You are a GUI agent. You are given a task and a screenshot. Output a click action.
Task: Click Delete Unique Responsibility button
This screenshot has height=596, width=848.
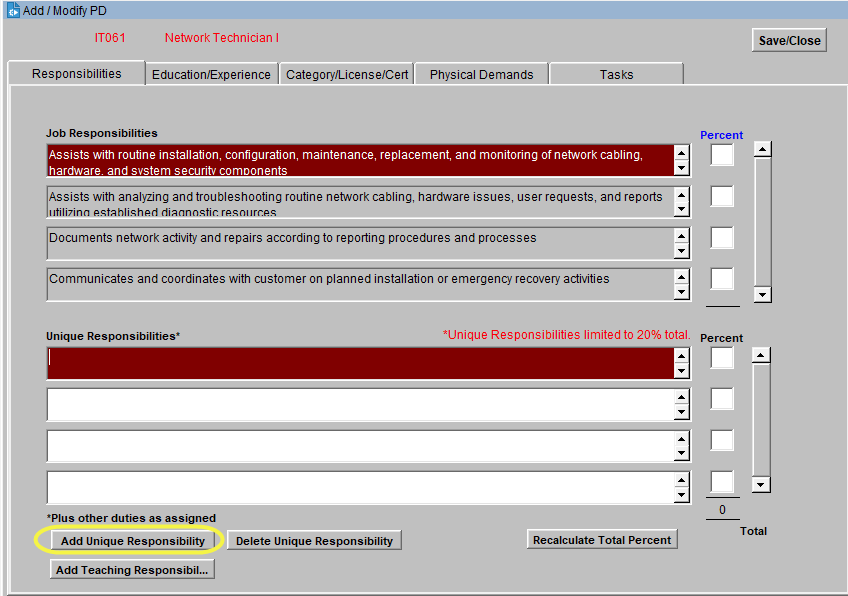coord(314,541)
